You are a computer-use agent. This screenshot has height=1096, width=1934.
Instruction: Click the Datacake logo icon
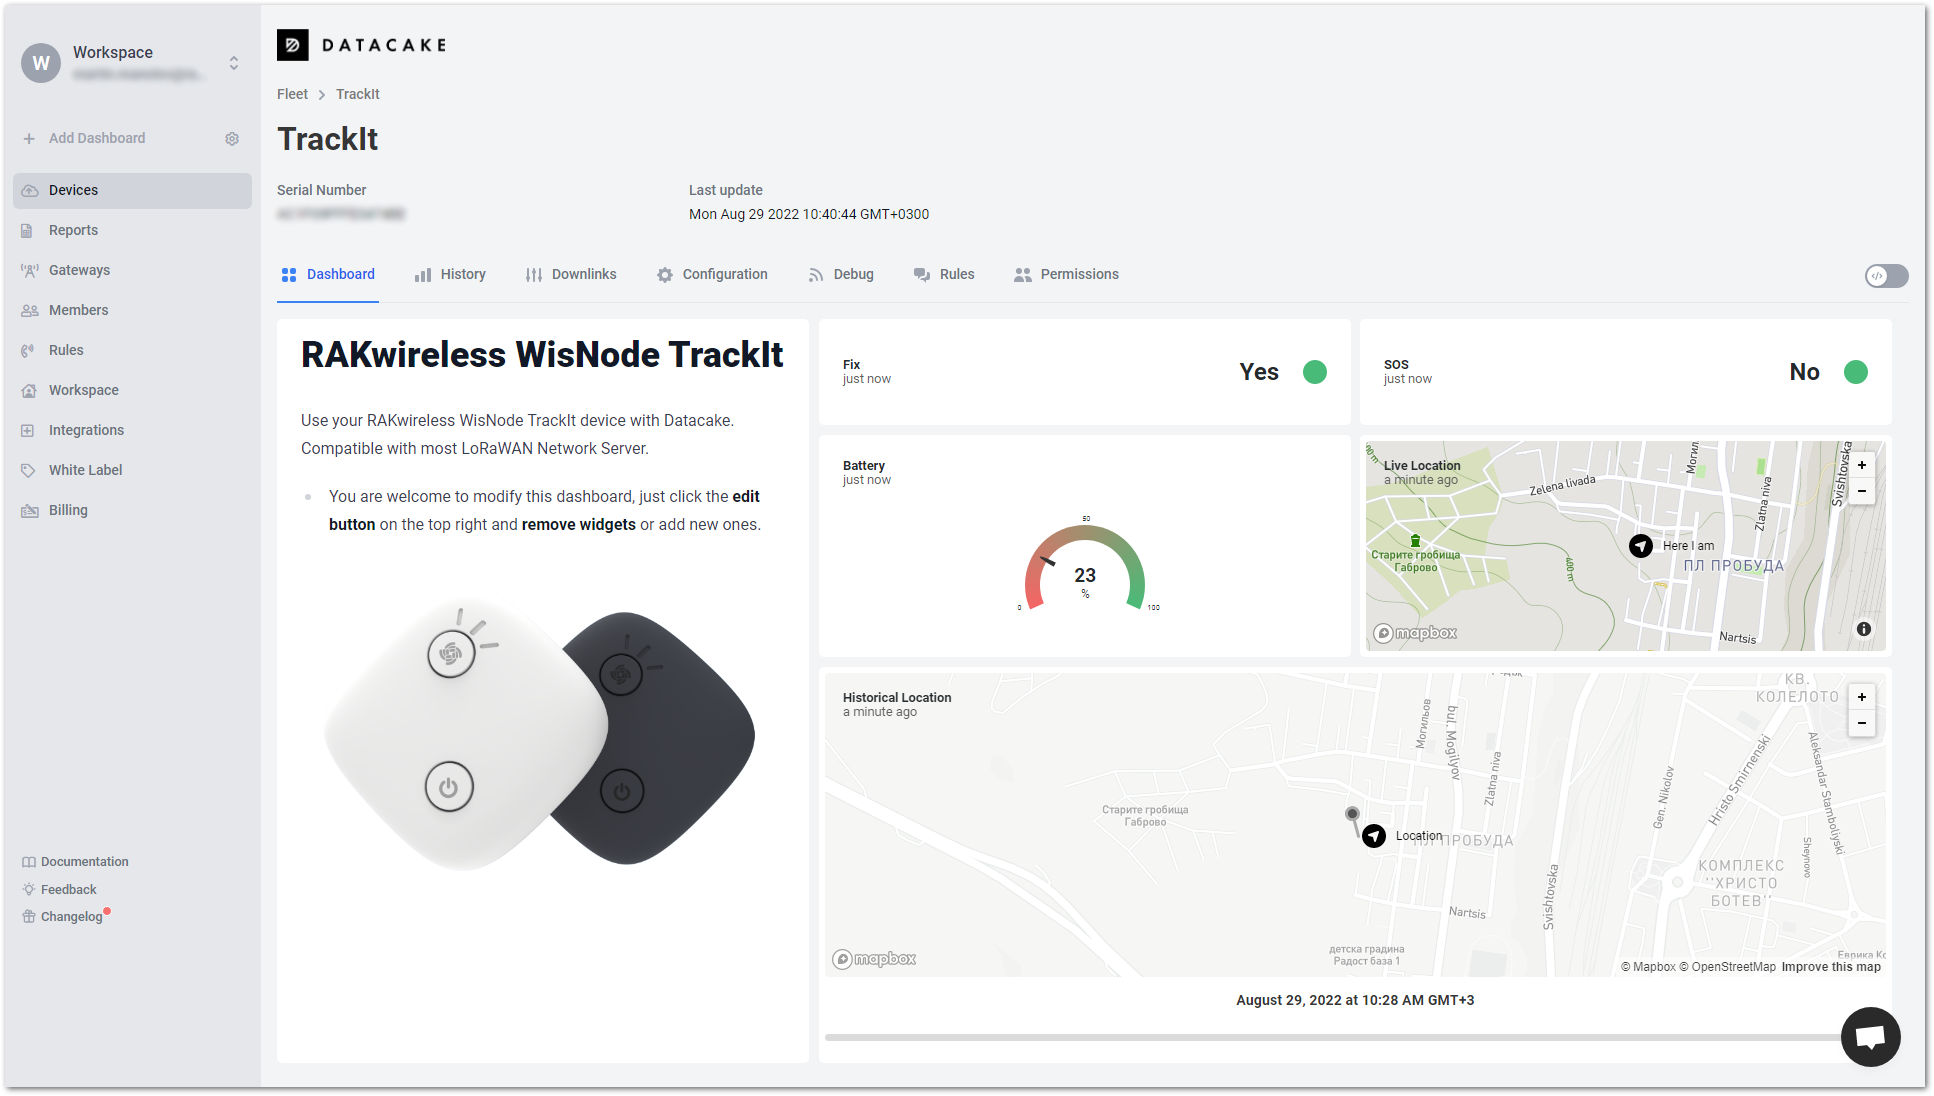(293, 45)
